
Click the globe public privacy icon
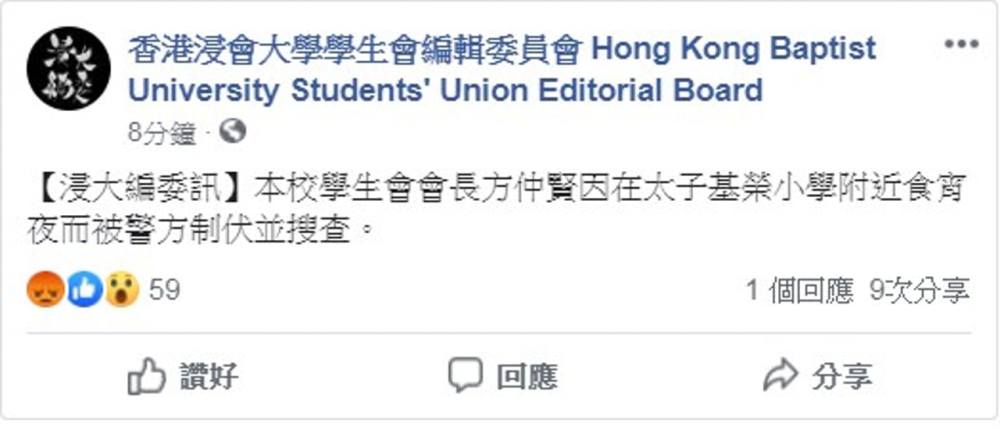tap(232, 132)
